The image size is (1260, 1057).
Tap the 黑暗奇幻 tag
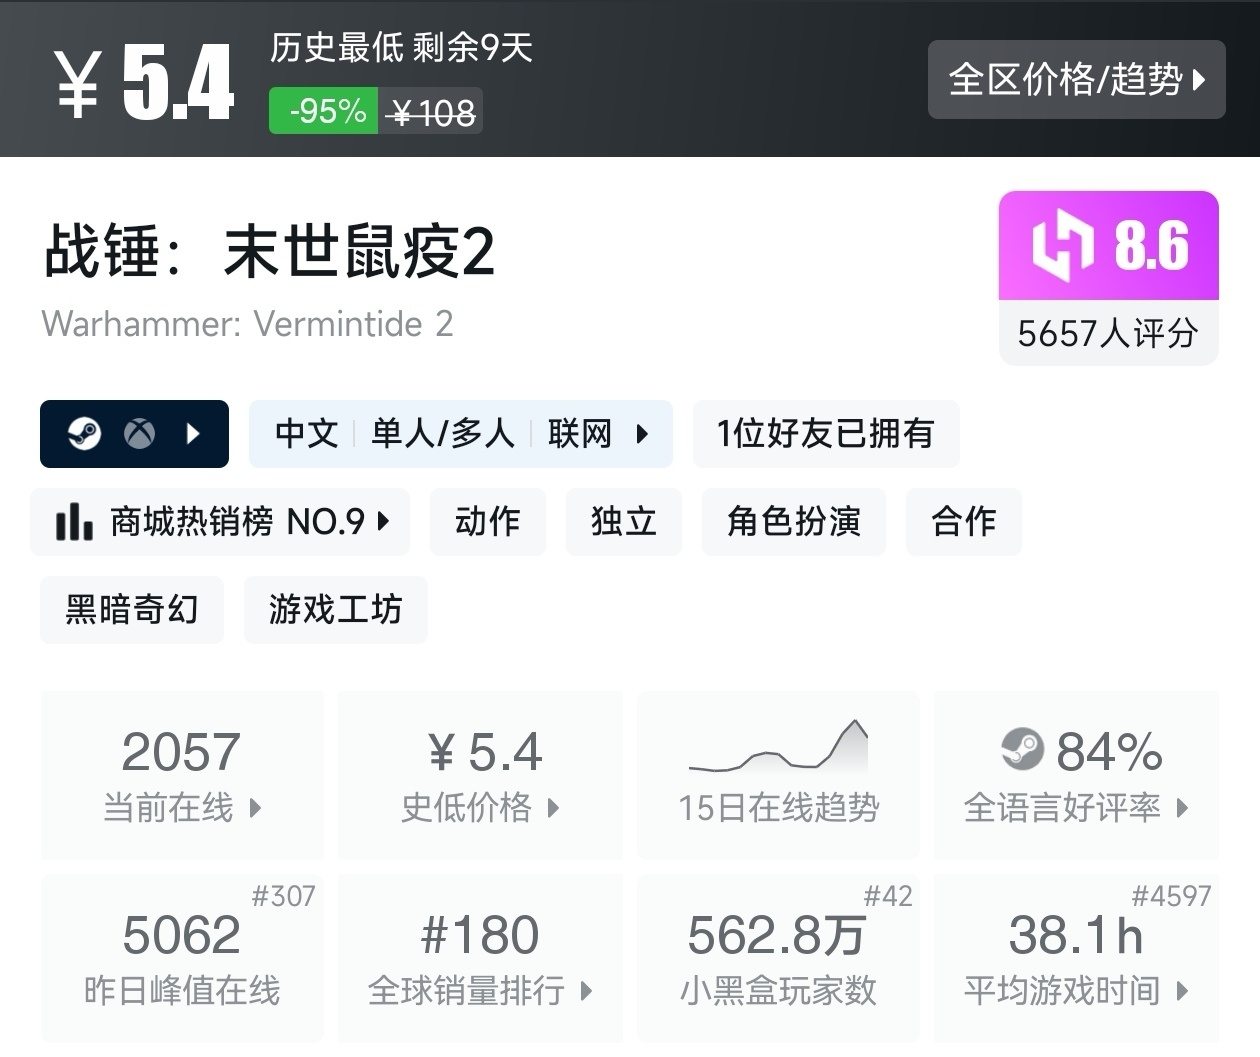tap(132, 609)
